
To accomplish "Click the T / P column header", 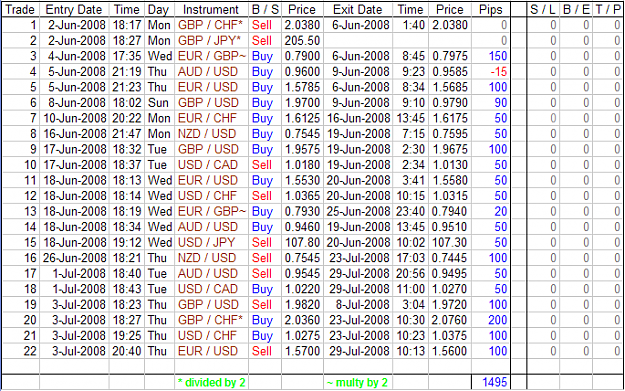I will [608, 9].
